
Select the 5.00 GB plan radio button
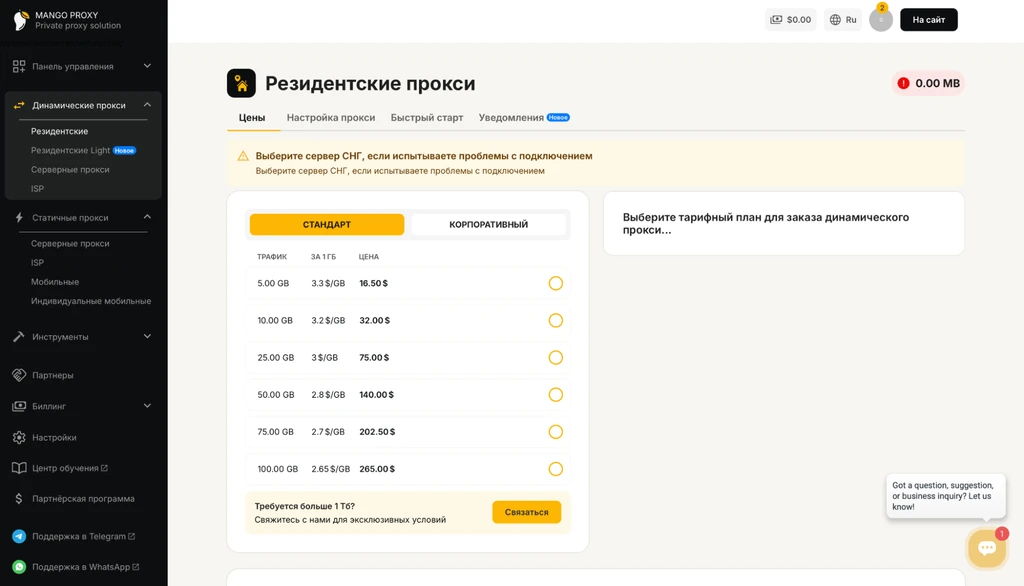click(555, 283)
